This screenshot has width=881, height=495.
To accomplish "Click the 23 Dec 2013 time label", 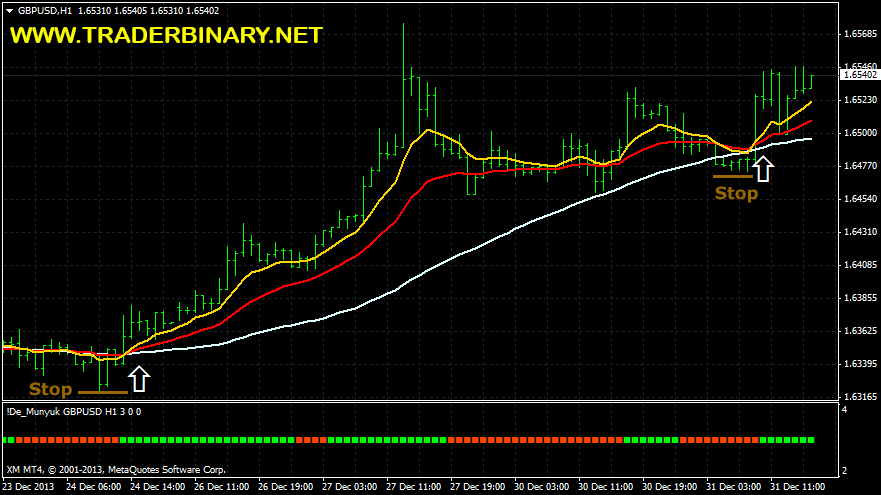I will click(x=29, y=487).
